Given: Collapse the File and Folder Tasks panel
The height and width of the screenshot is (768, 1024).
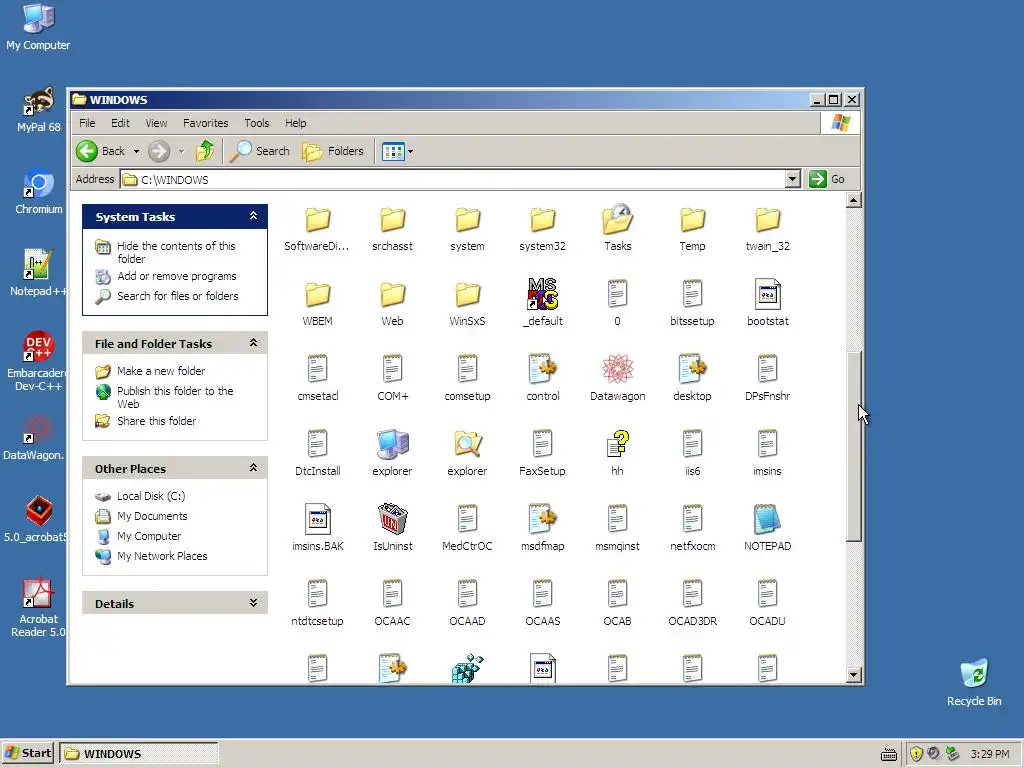Looking at the screenshot, I should click(x=253, y=343).
